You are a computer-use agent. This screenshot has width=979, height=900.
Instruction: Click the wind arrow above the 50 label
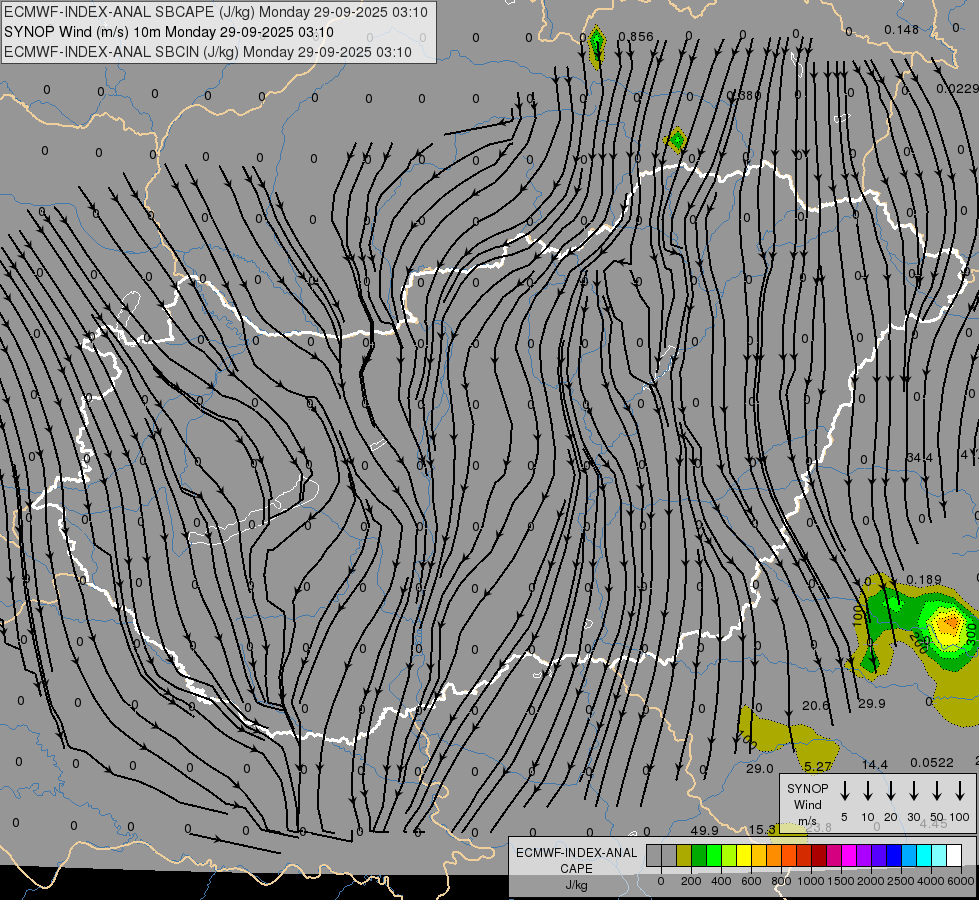[937, 791]
